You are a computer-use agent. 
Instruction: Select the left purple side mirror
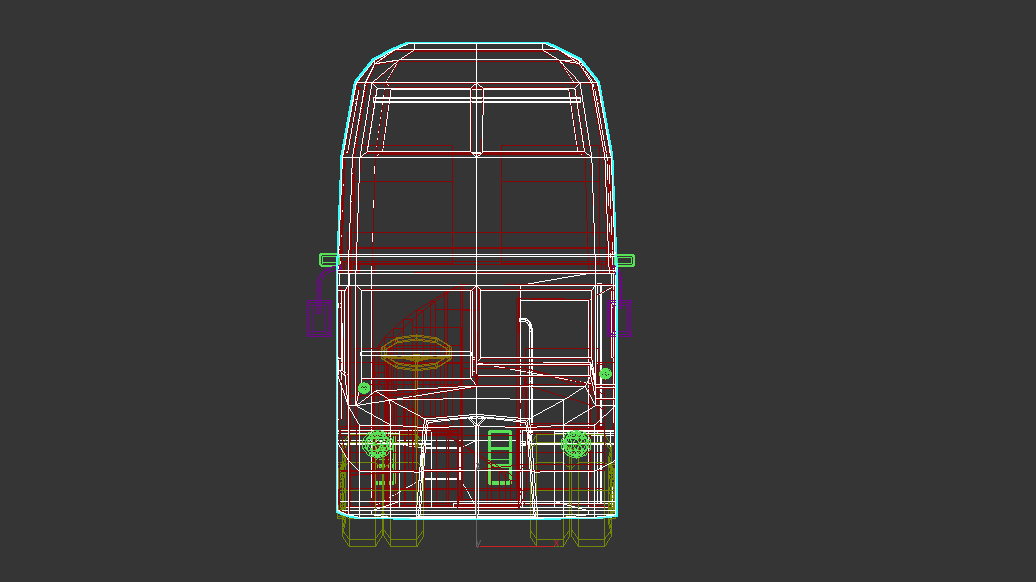point(320,318)
